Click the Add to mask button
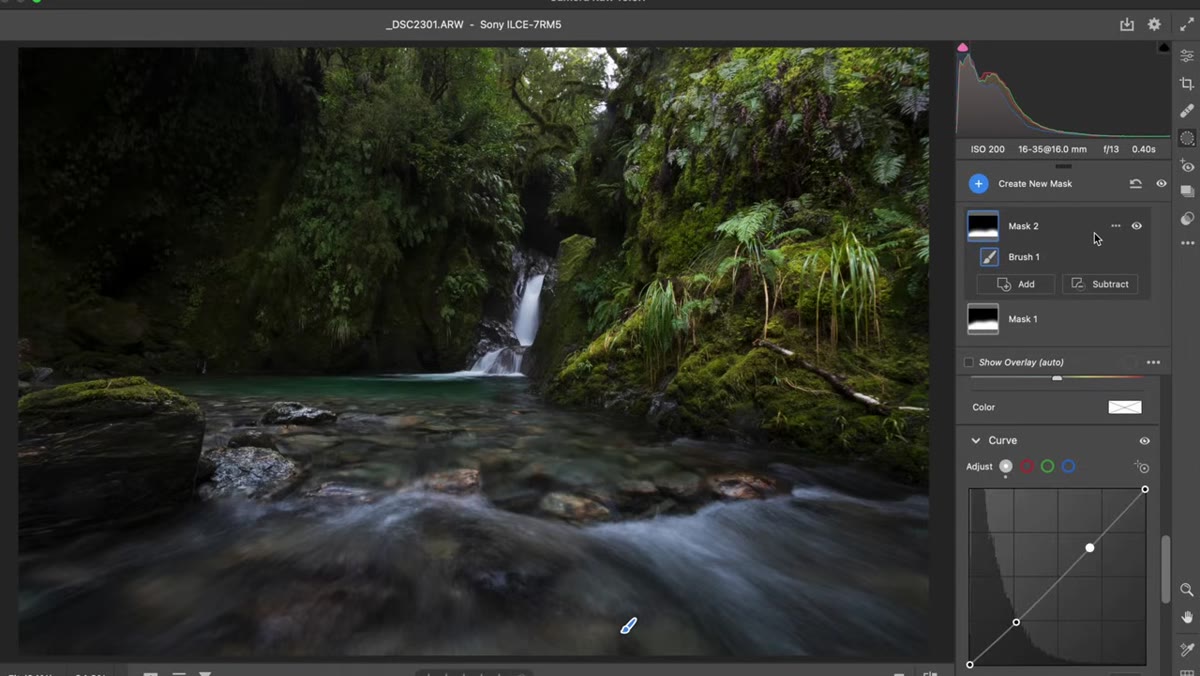Image resolution: width=1200 pixels, height=676 pixels. [x=1015, y=284]
